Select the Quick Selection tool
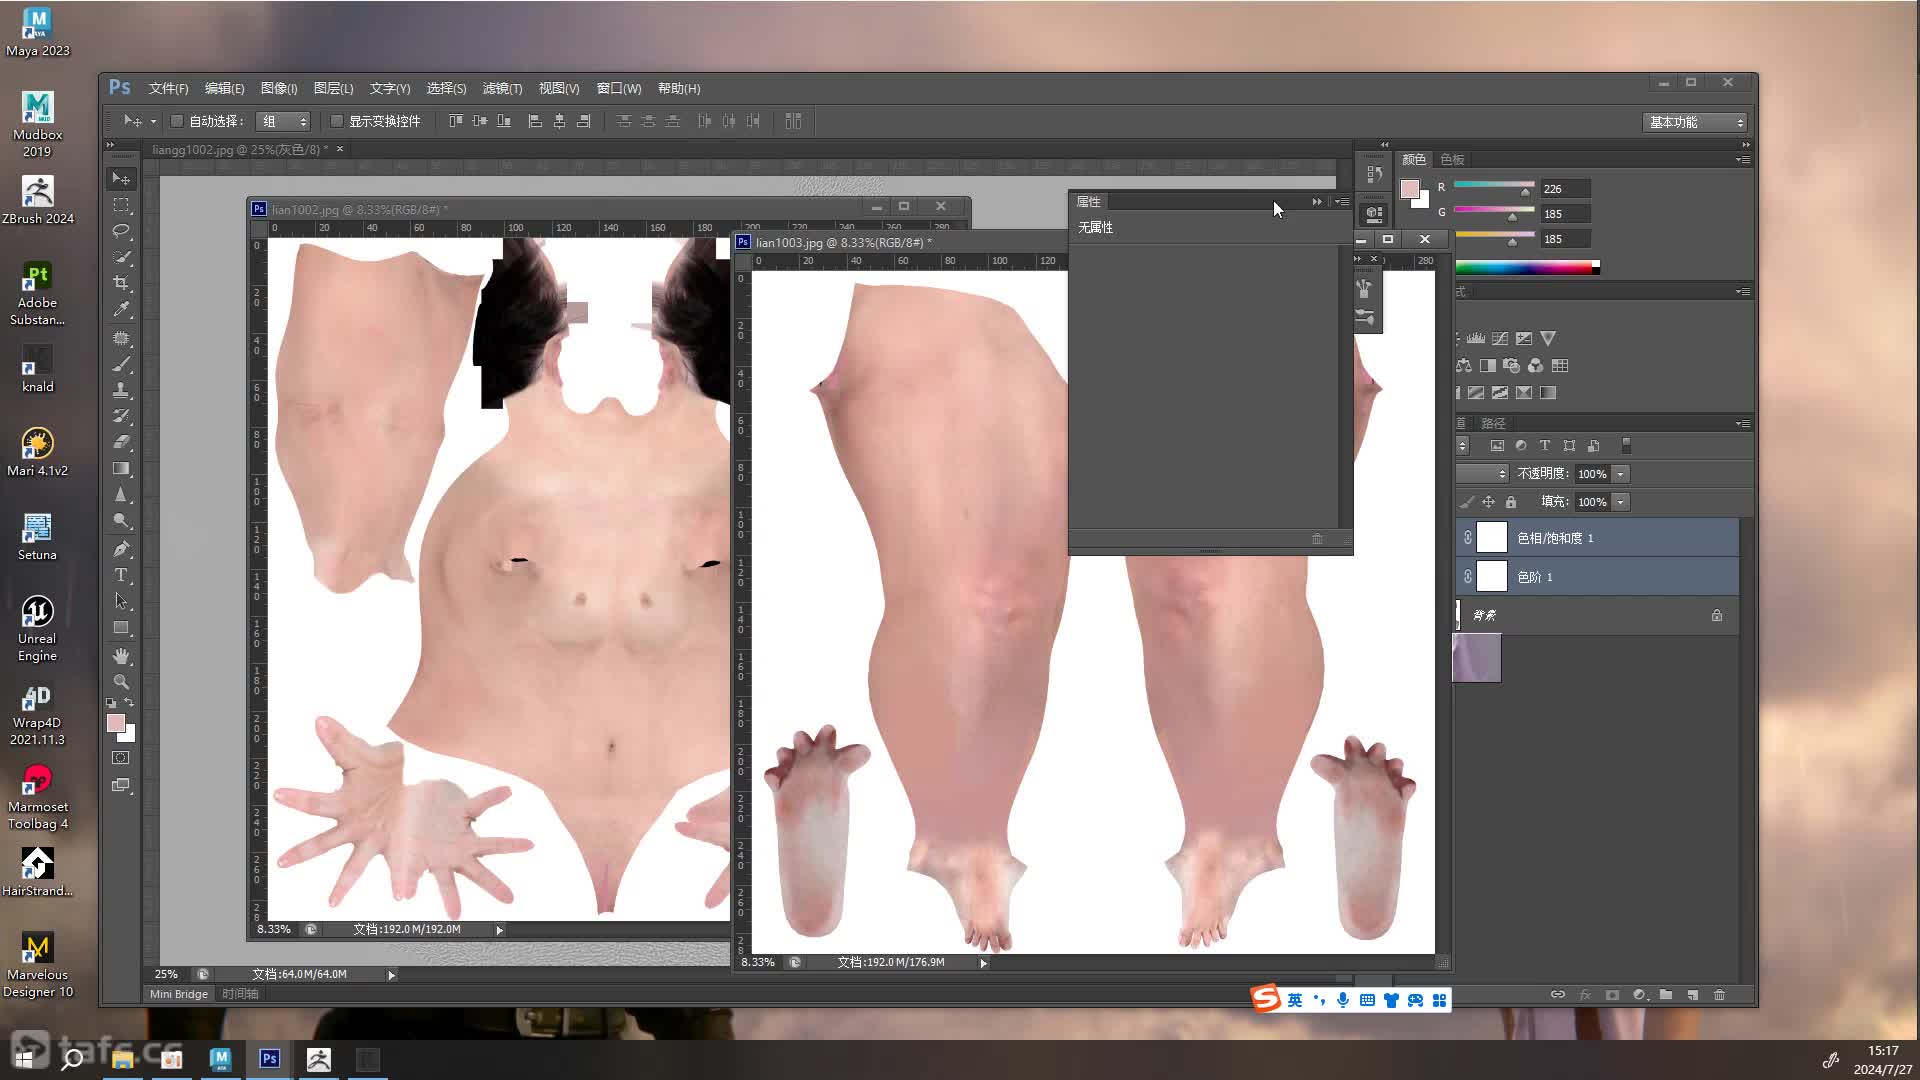Image resolution: width=1920 pixels, height=1080 pixels. (x=121, y=257)
